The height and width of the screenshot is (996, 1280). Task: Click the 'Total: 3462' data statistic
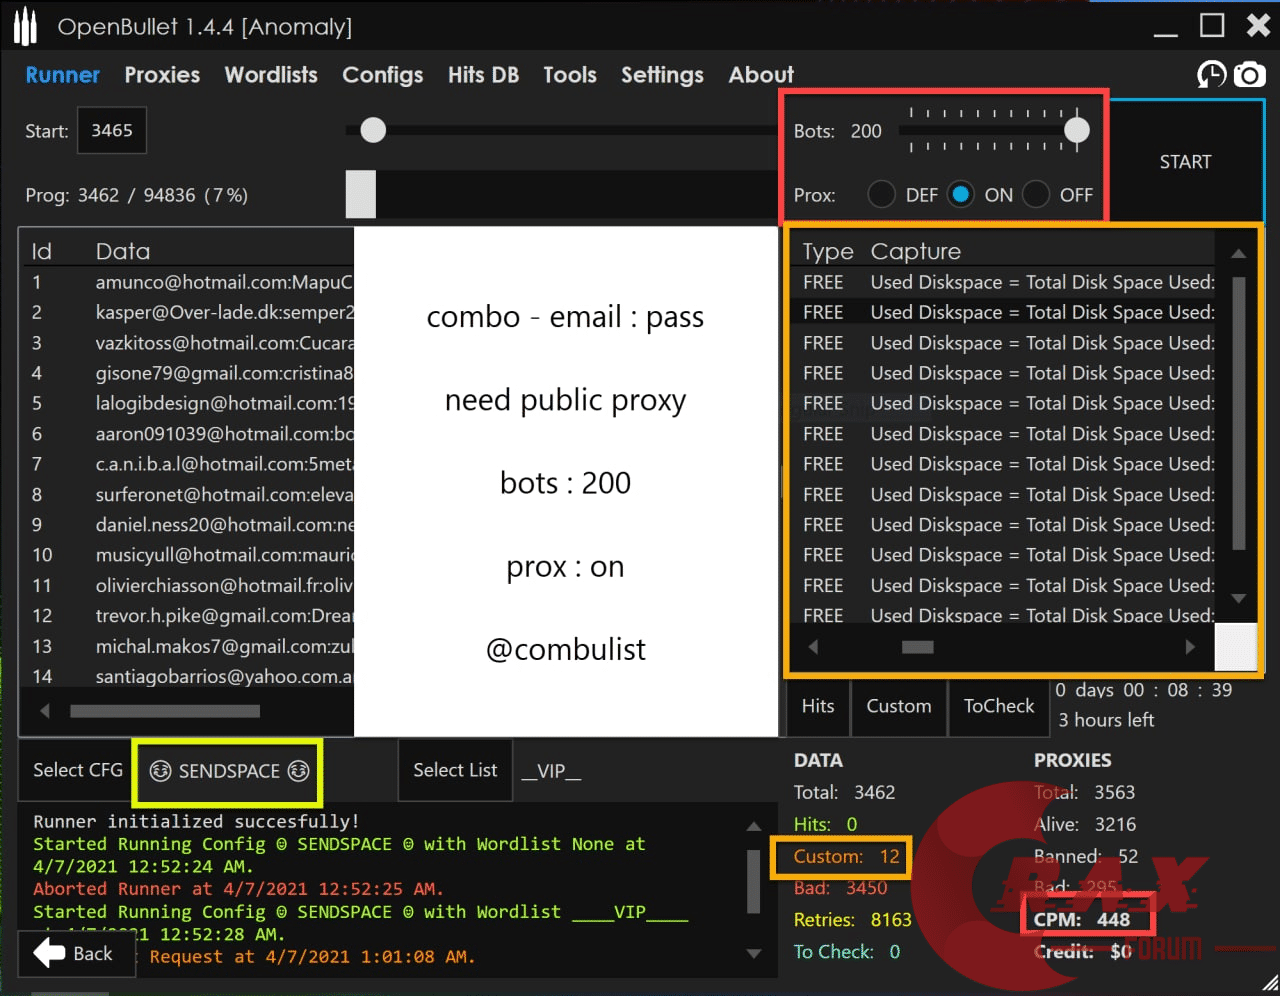845,792
